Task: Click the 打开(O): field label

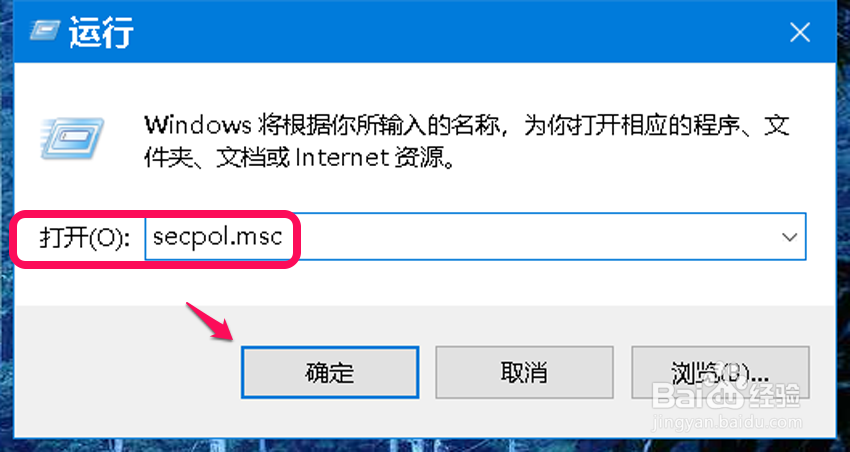Action: 85,238
